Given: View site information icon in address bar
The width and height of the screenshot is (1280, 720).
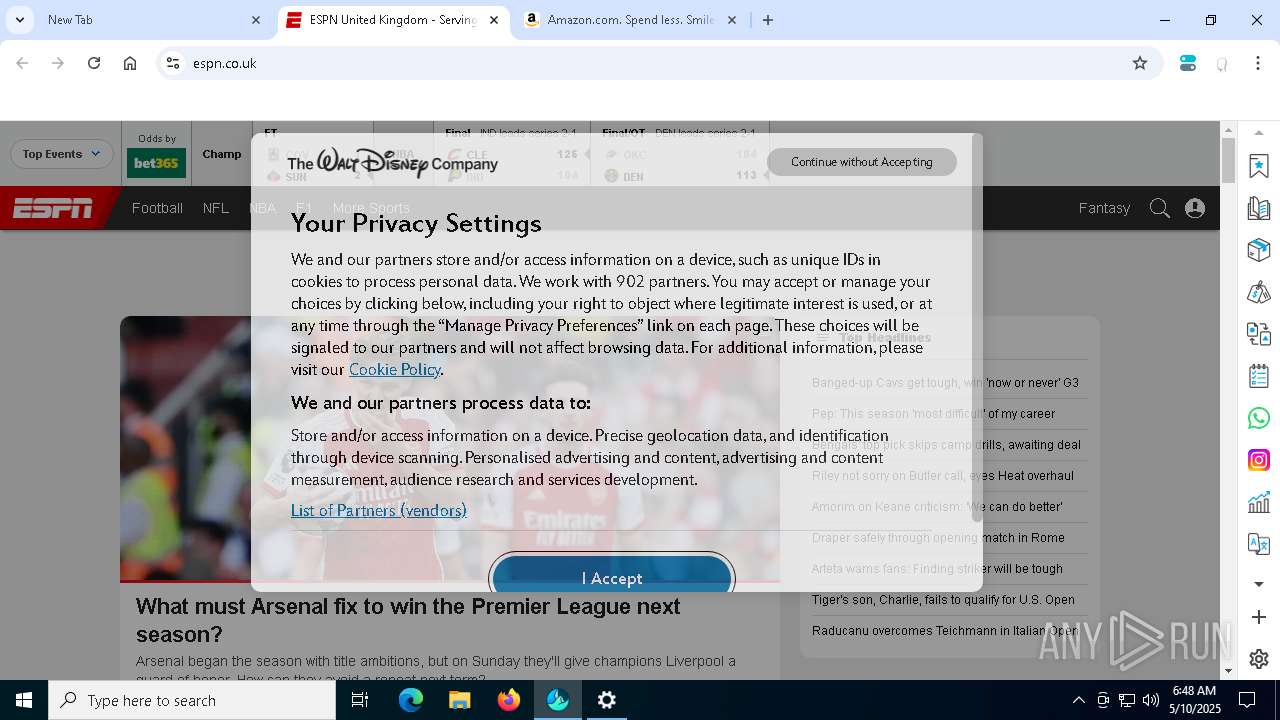Looking at the screenshot, I should pos(173,63).
